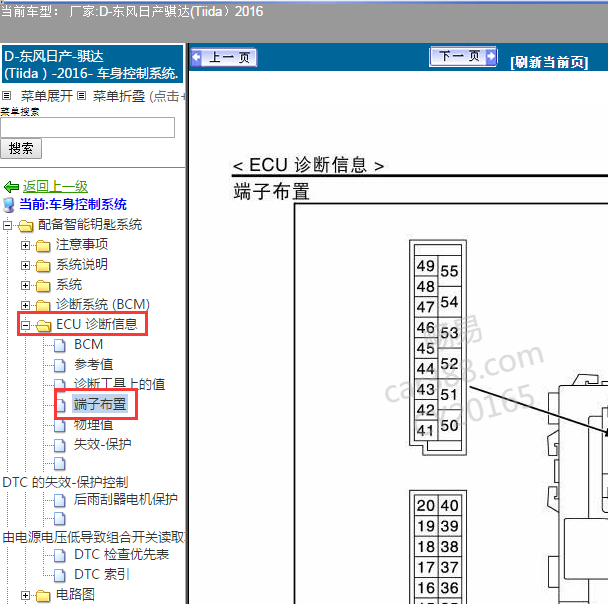This screenshot has height=604, width=608.
Task: Click 失效-保护 document icon
Action: tap(60, 445)
